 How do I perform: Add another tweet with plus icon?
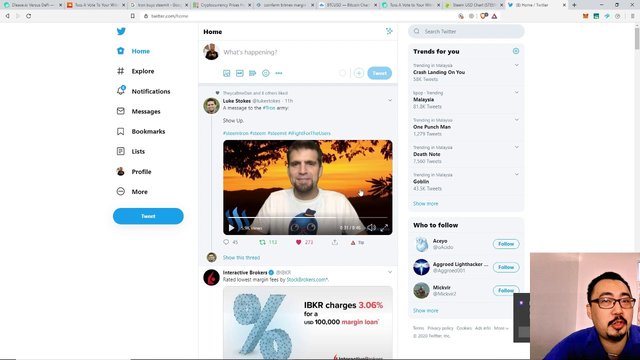pos(359,73)
